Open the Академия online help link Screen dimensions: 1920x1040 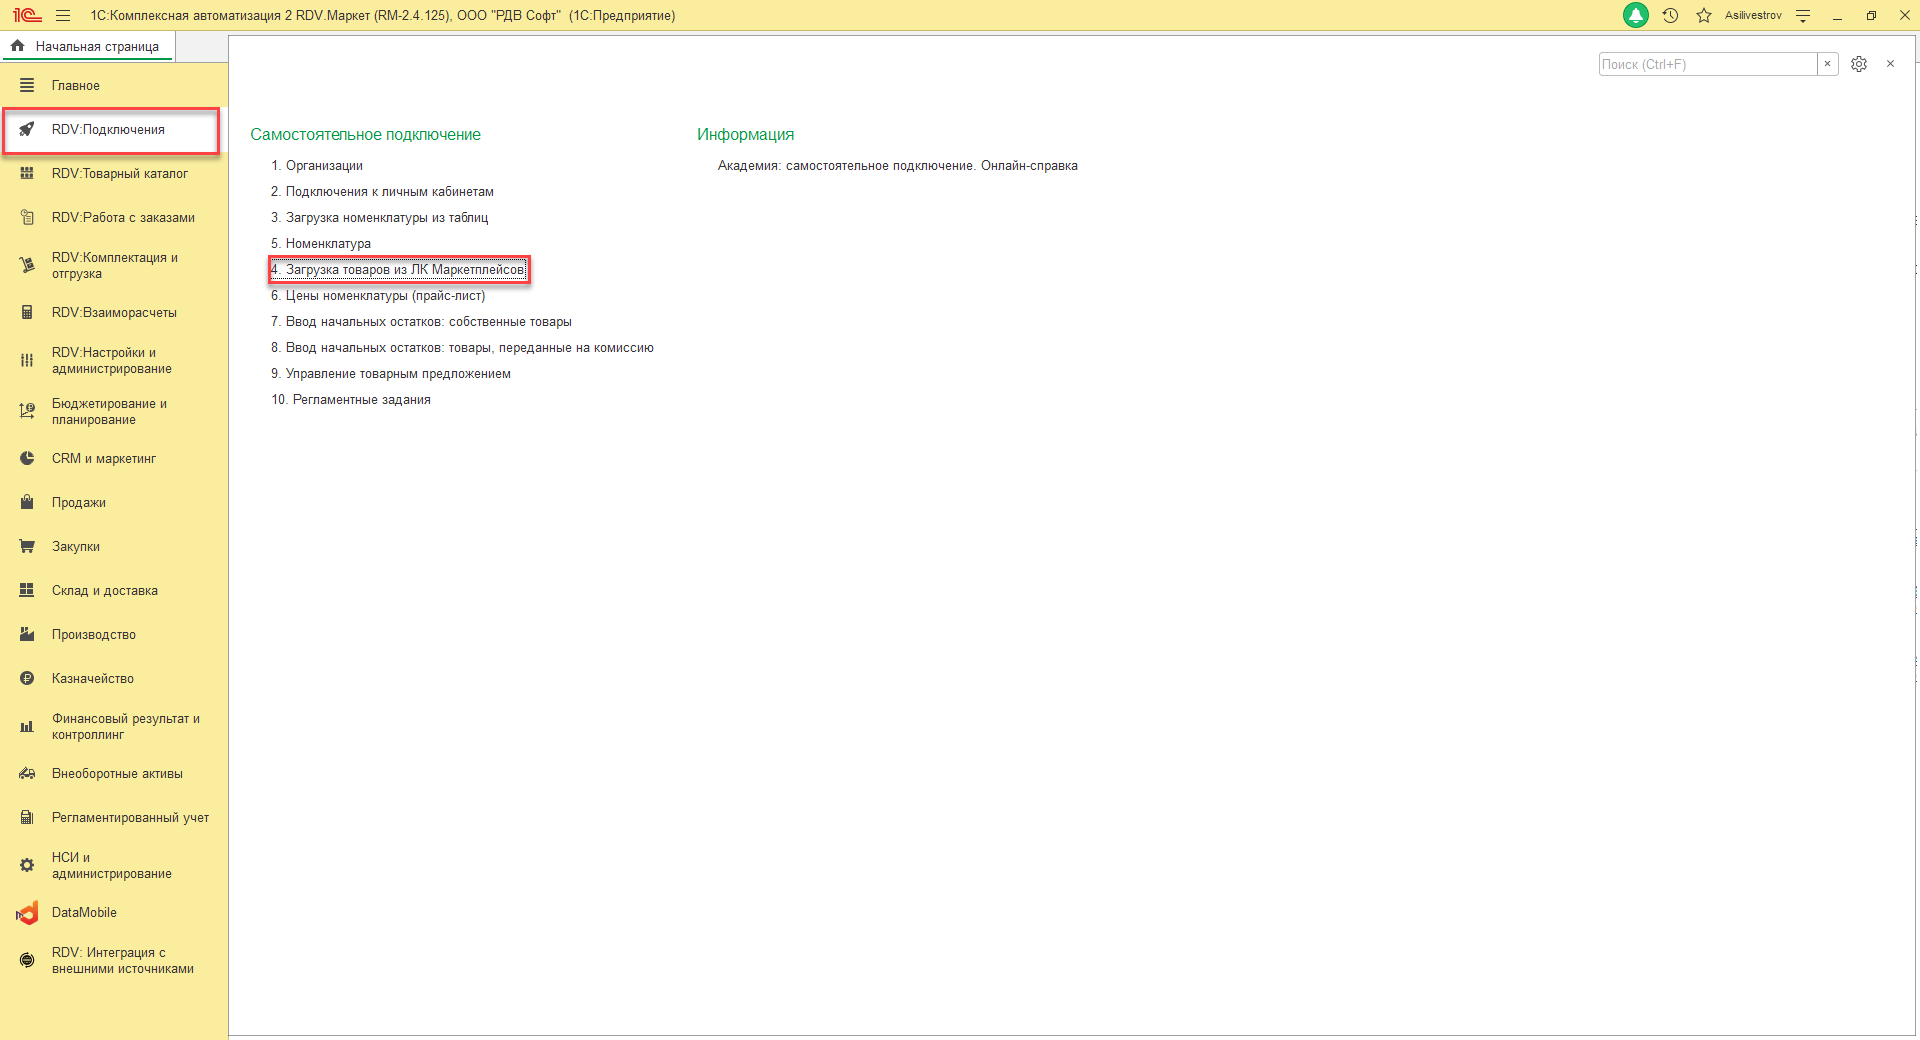898,165
